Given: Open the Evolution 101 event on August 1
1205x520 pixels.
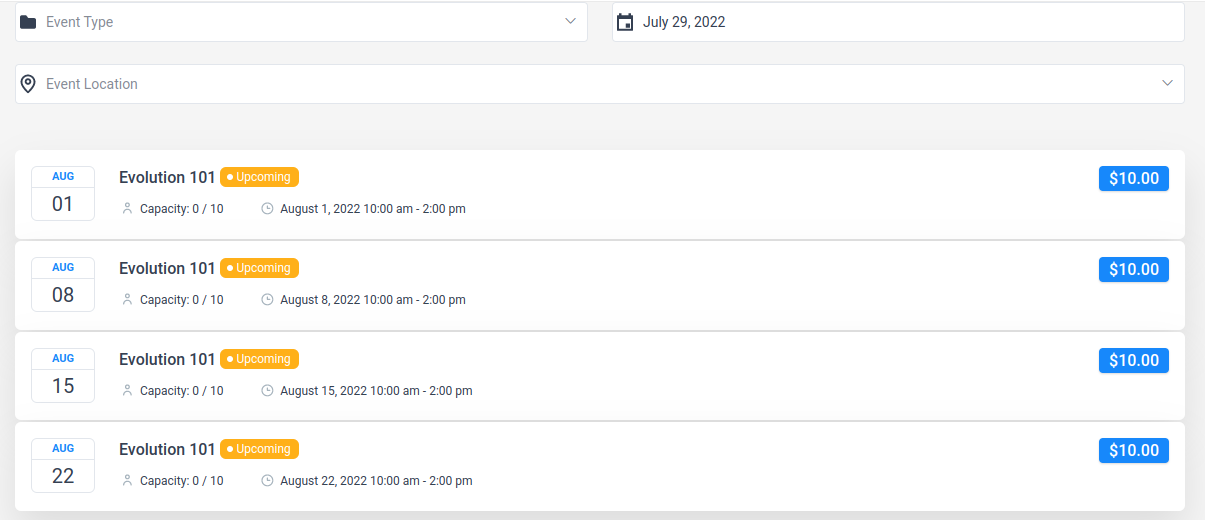Looking at the screenshot, I should (167, 177).
